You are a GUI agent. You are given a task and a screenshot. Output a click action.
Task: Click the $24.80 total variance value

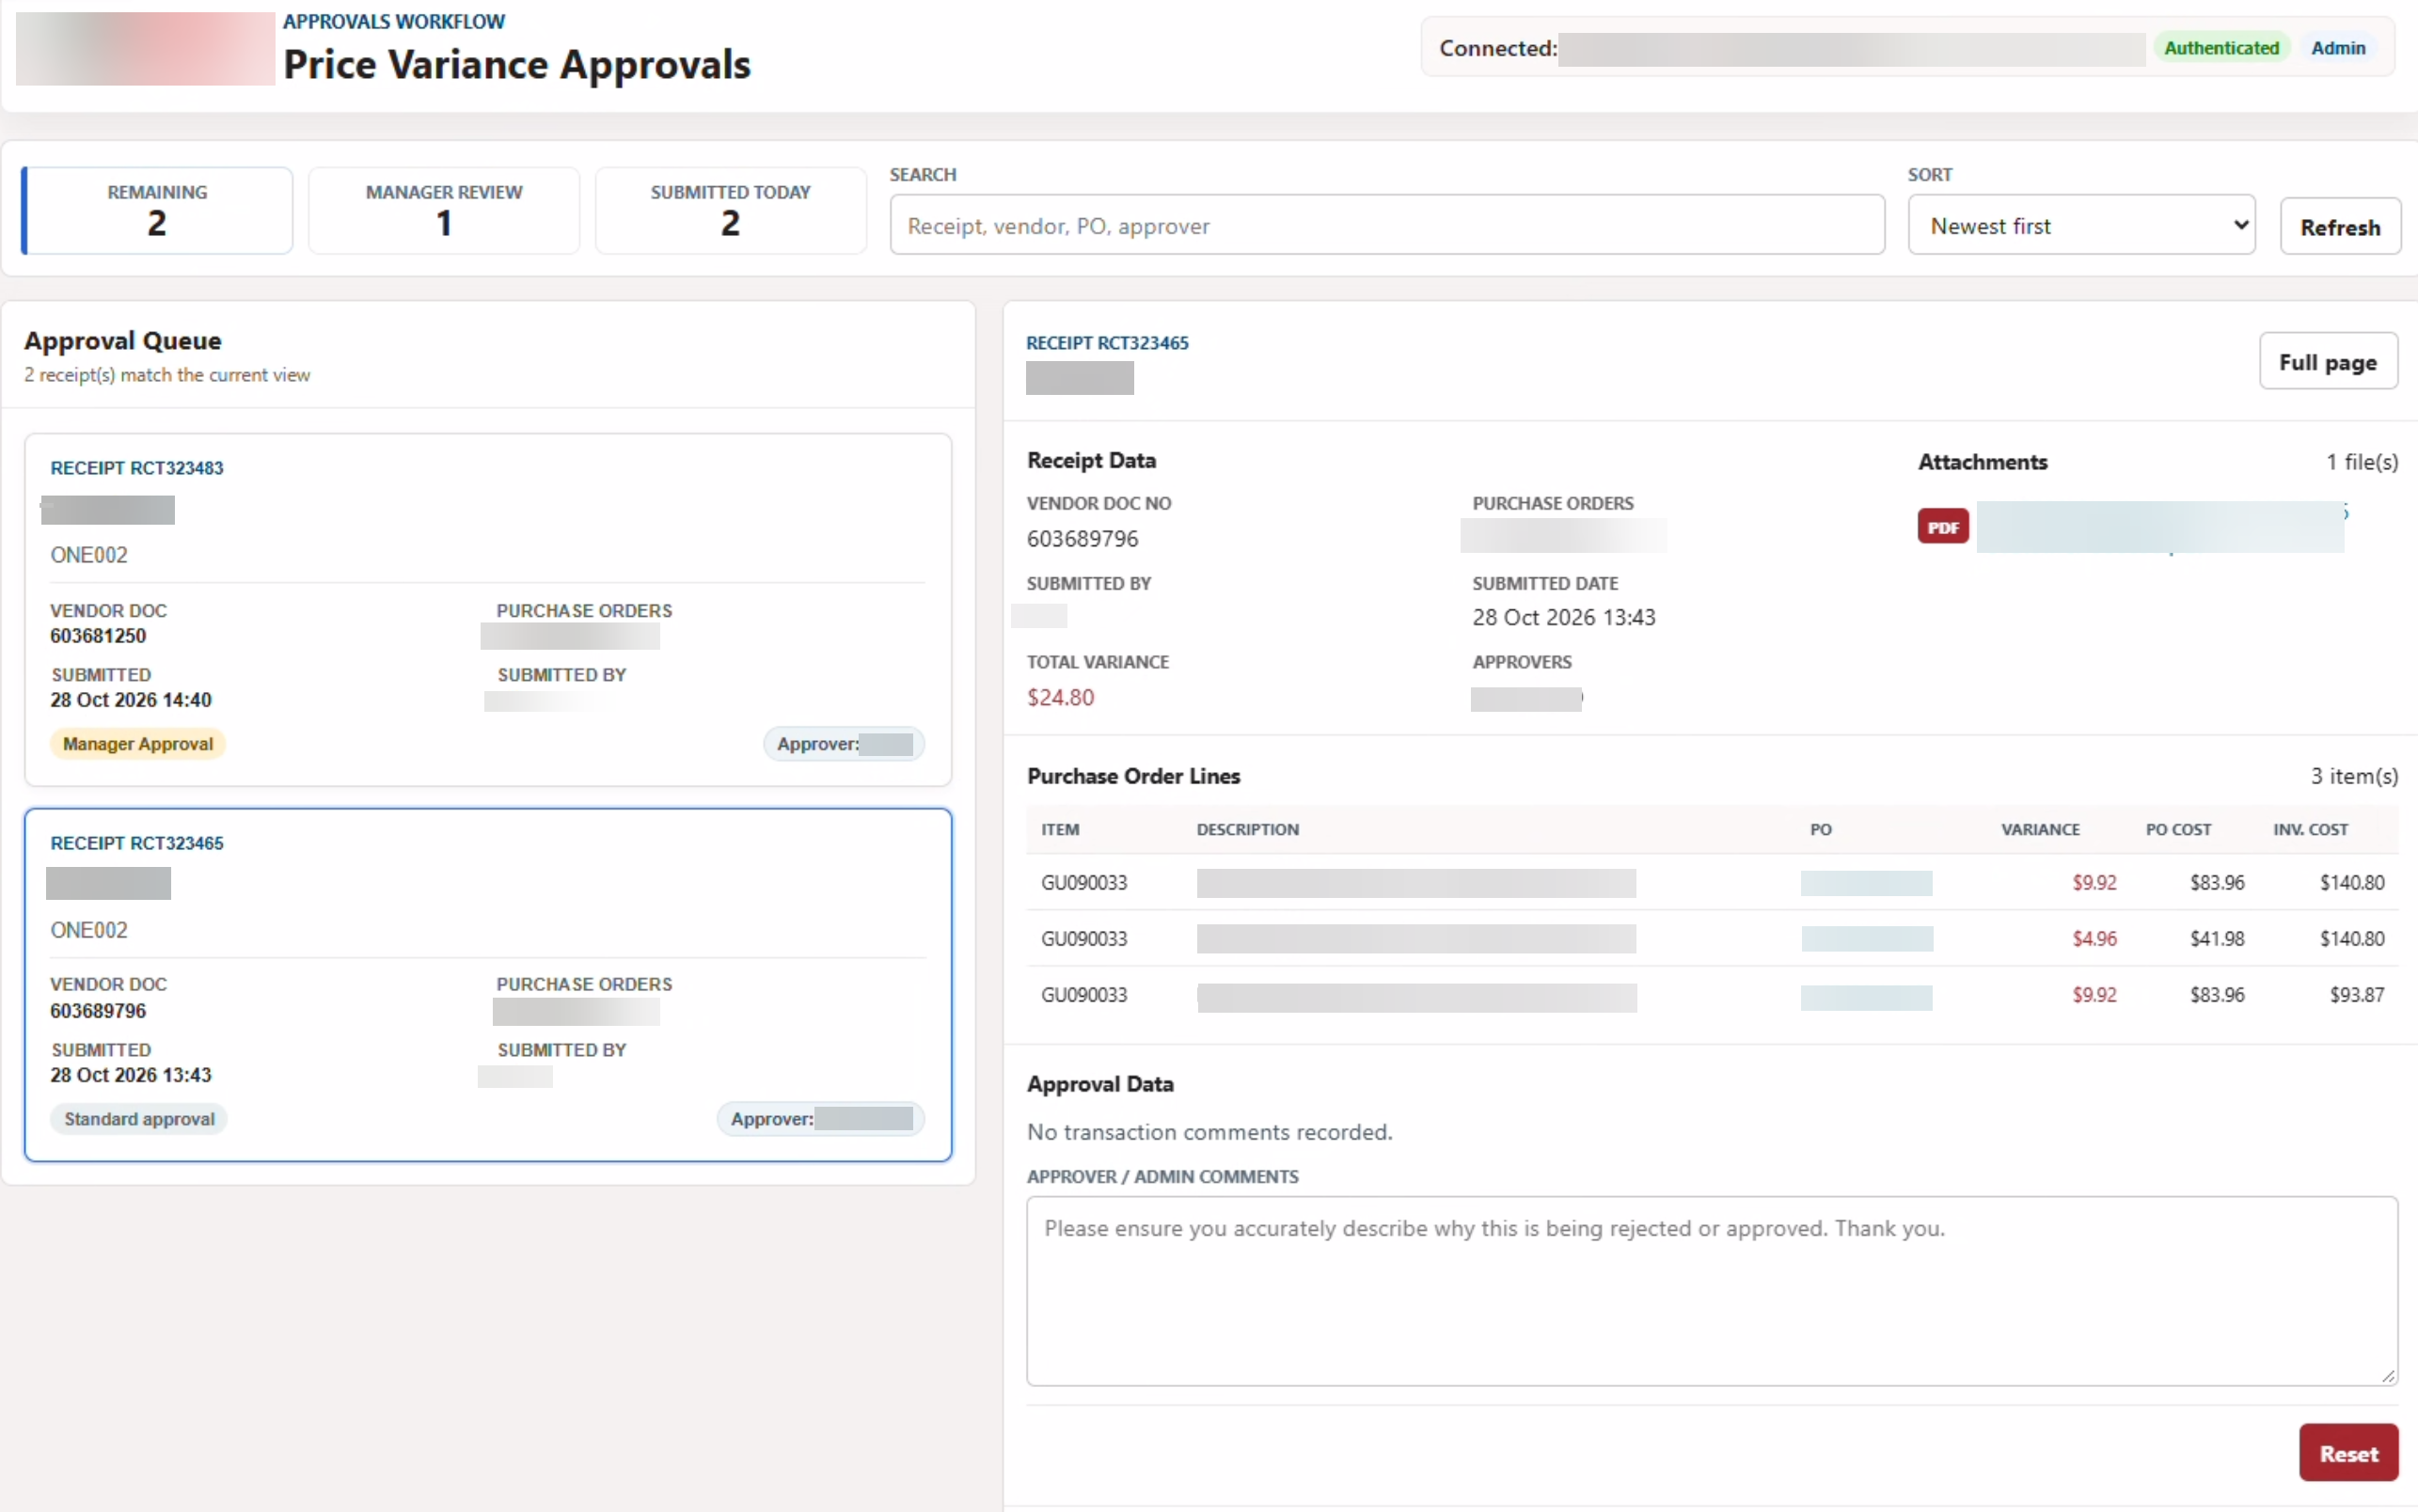pyautogui.click(x=1060, y=697)
